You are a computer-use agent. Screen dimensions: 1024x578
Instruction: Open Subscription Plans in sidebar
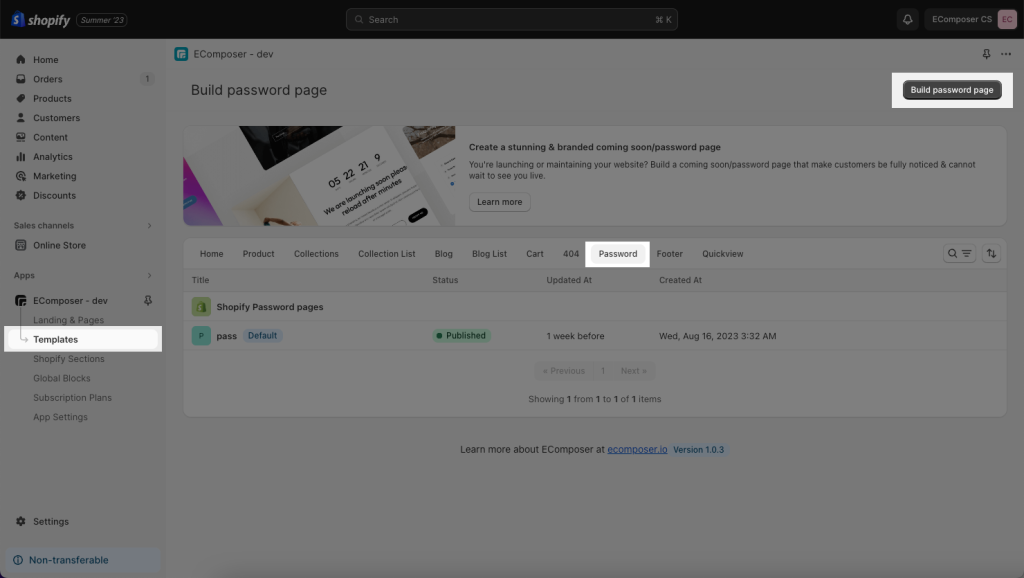coord(72,398)
